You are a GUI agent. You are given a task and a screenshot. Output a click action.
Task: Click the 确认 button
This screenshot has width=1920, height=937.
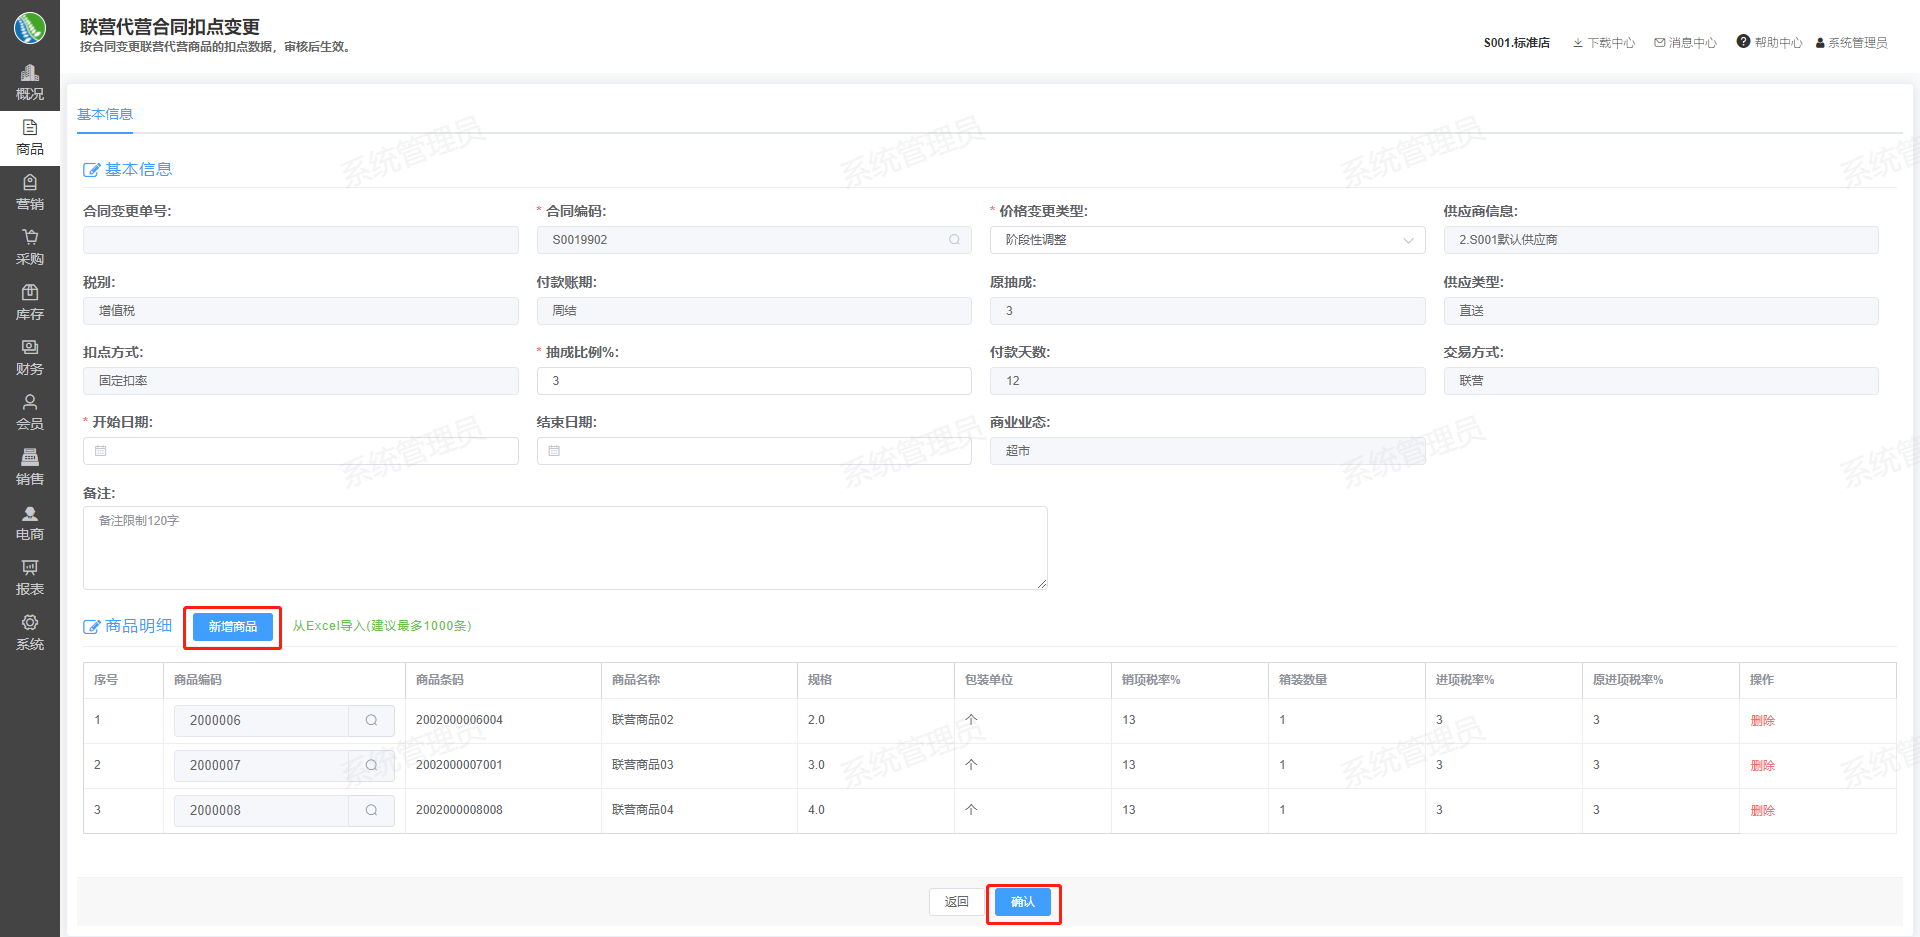[x=1023, y=902]
